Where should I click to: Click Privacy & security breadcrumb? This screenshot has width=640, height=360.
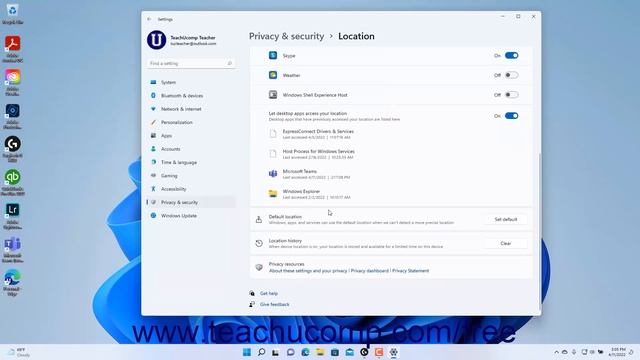tap(287, 36)
